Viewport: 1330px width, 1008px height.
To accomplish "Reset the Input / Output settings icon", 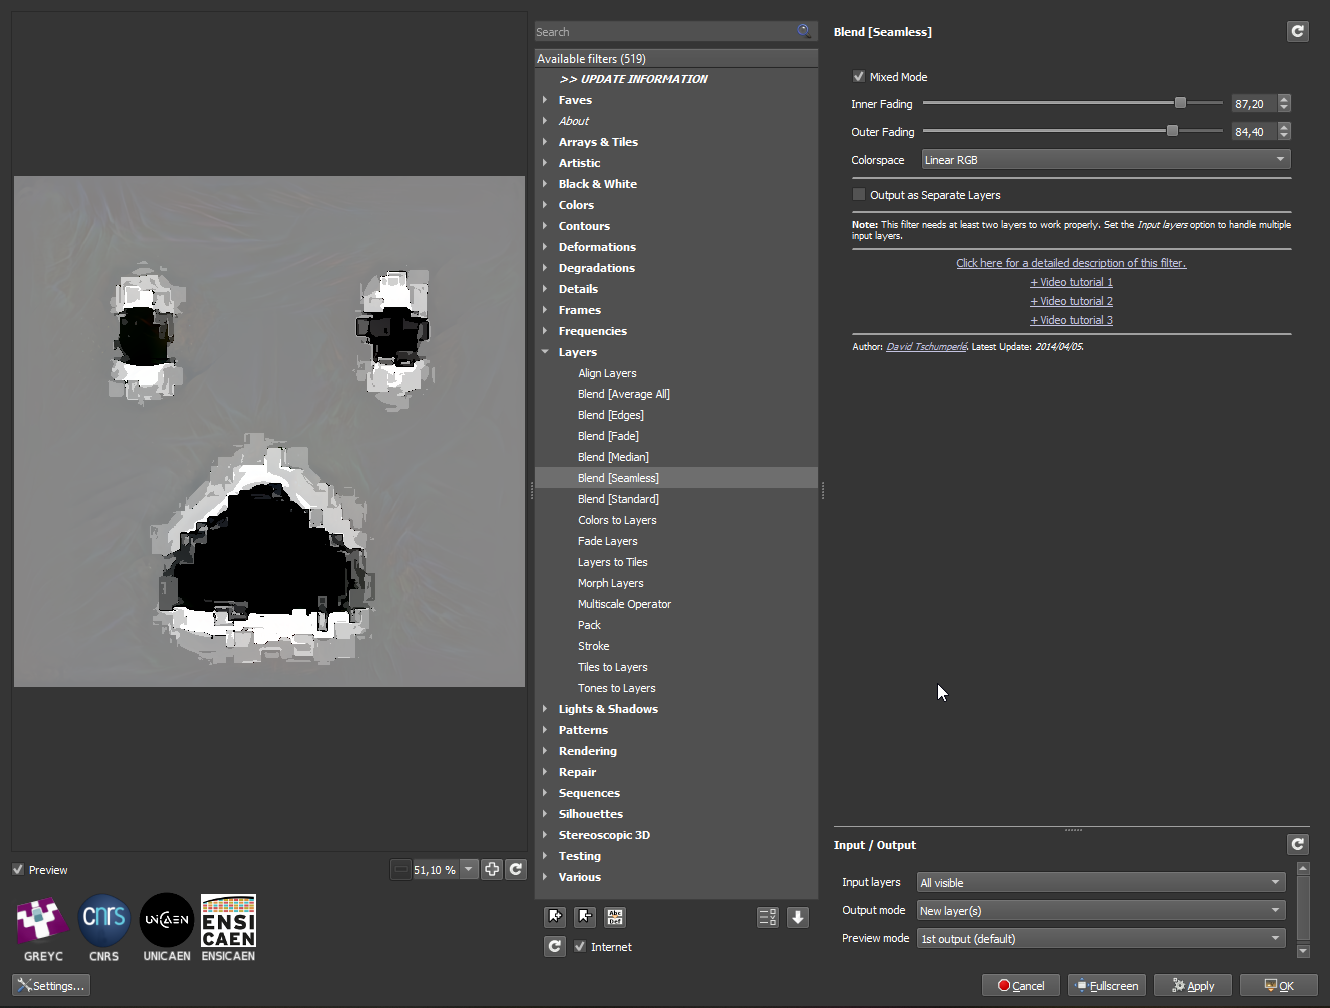I will 1297,844.
